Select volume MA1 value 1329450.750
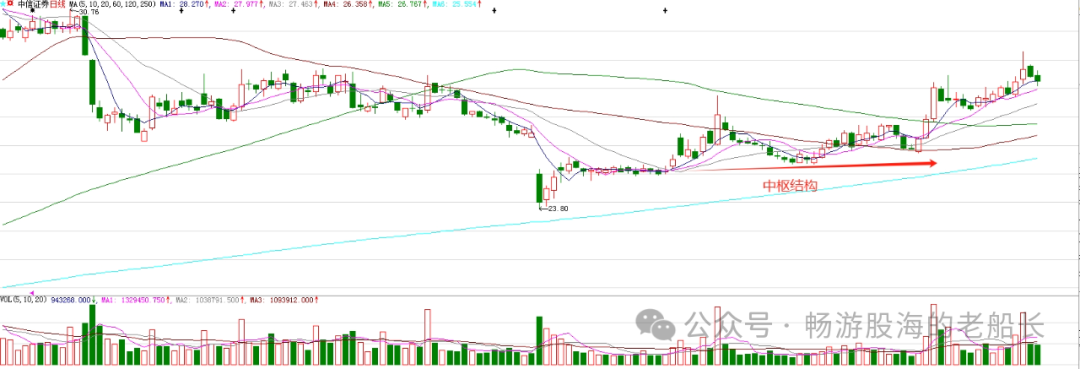This screenshot has width=1080, height=369. (143, 299)
